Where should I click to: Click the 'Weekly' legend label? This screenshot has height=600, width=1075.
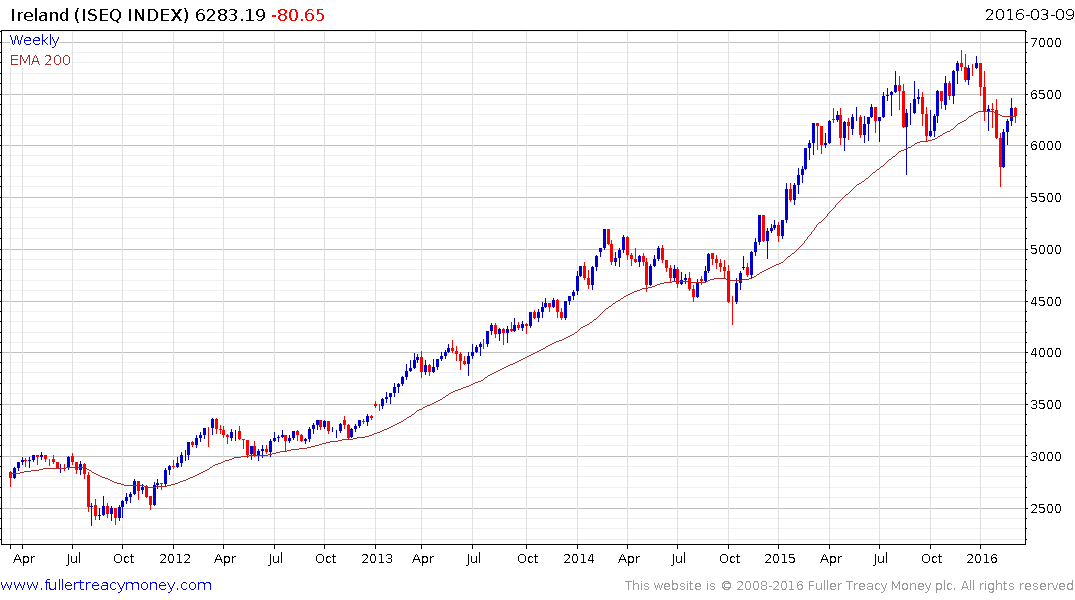click(x=34, y=40)
